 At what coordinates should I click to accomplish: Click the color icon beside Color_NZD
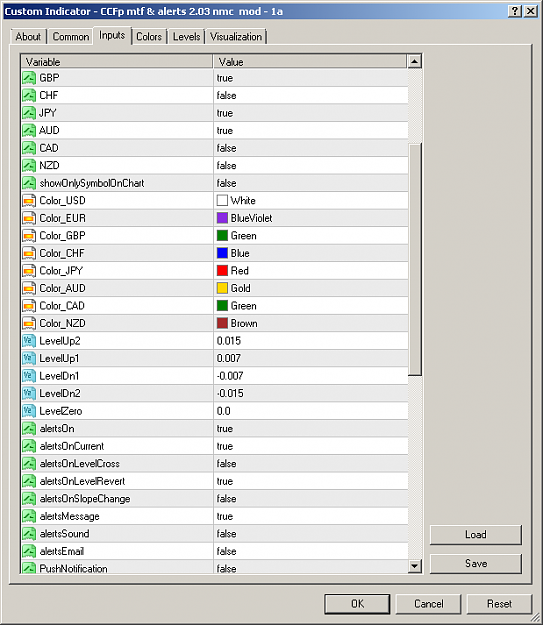coord(29,323)
